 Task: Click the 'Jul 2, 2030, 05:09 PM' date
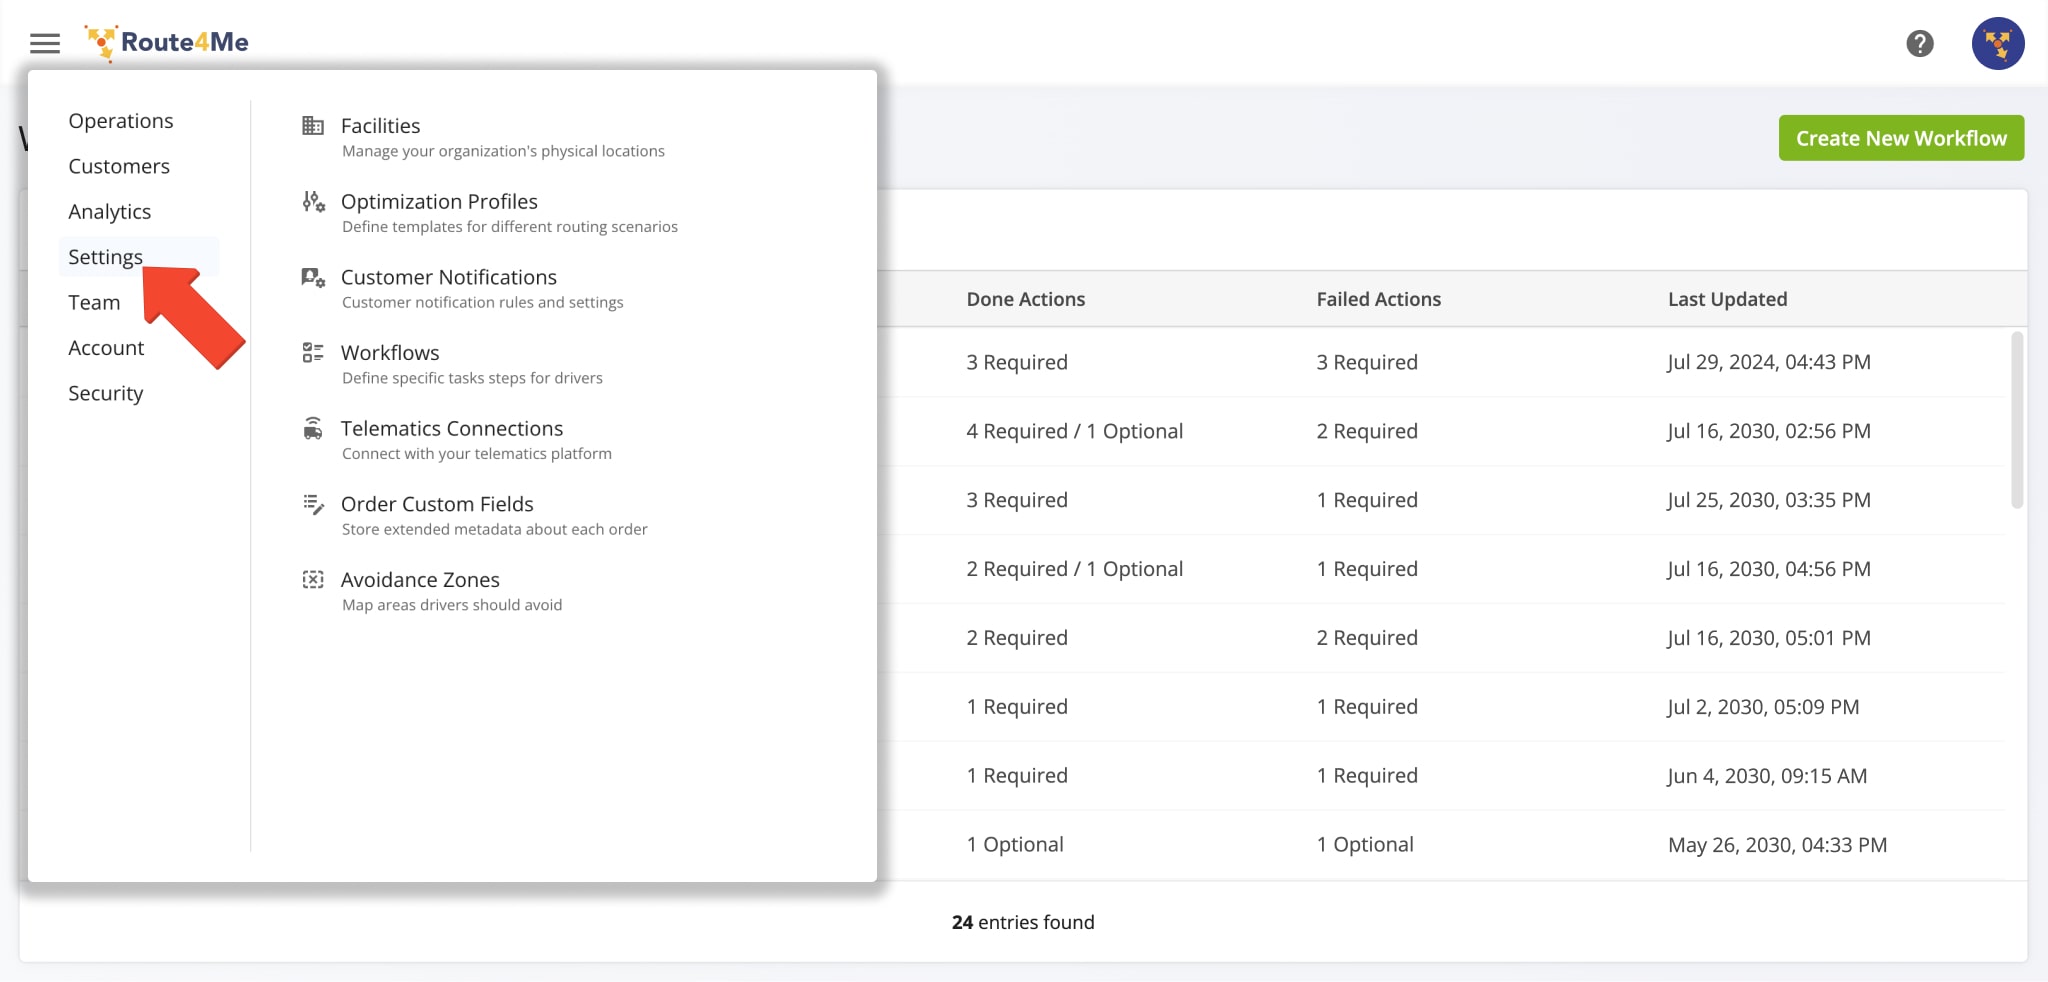click(x=1763, y=707)
